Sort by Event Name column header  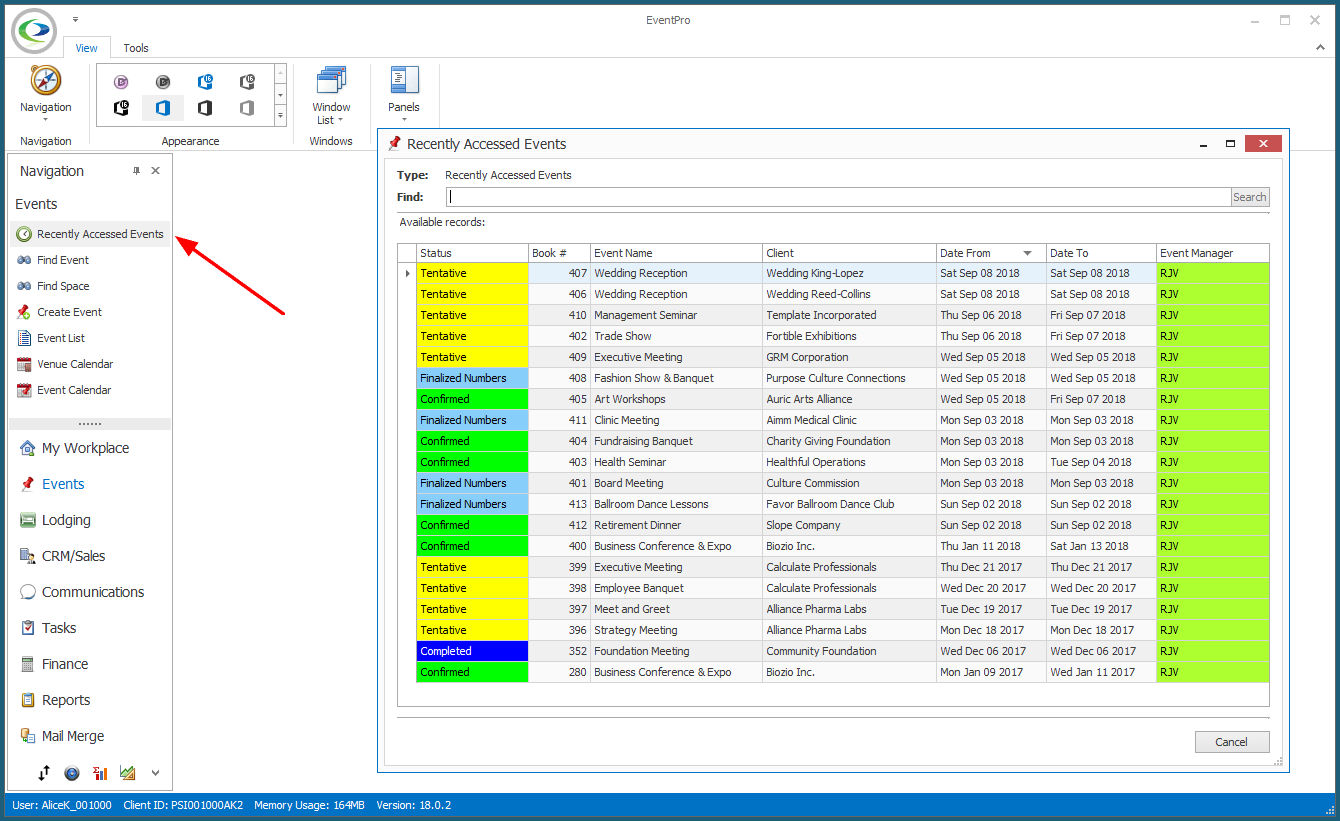tap(676, 253)
